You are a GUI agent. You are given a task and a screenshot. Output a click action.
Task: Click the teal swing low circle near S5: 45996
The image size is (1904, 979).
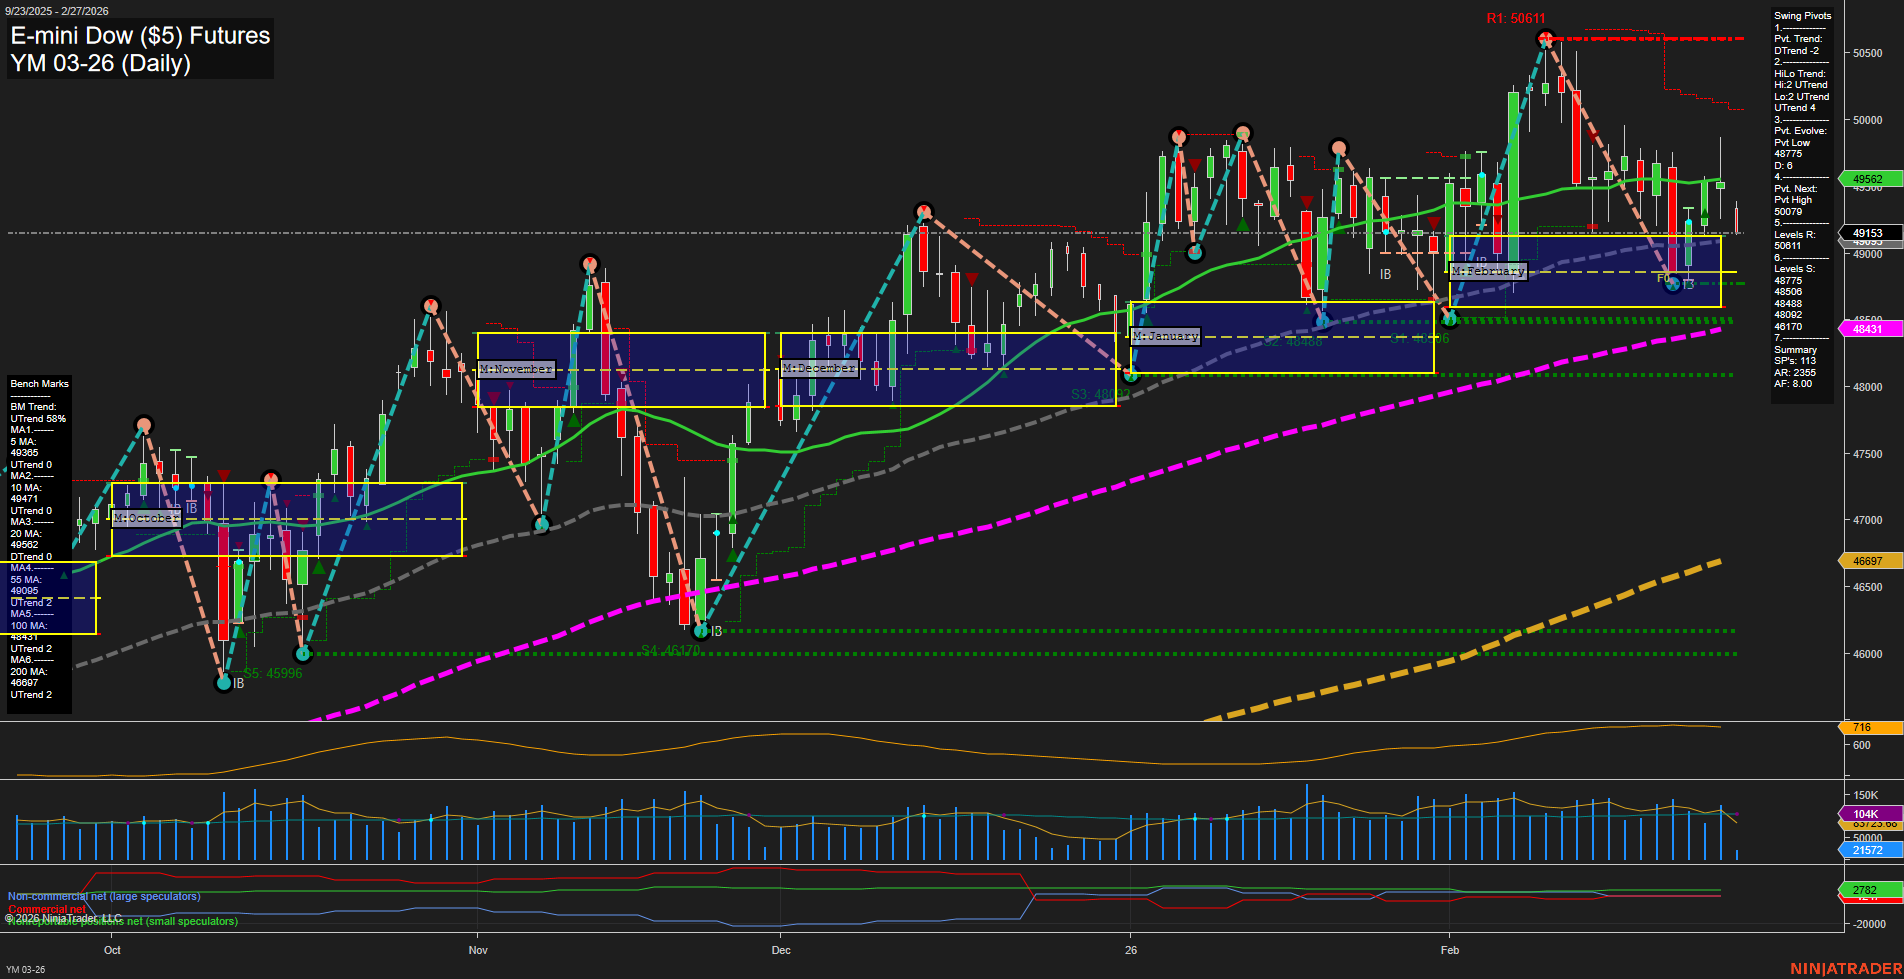pos(224,685)
